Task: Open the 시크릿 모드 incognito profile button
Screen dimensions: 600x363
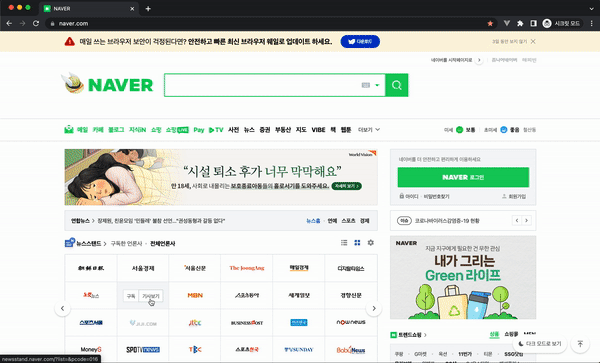Action: pos(562,23)
